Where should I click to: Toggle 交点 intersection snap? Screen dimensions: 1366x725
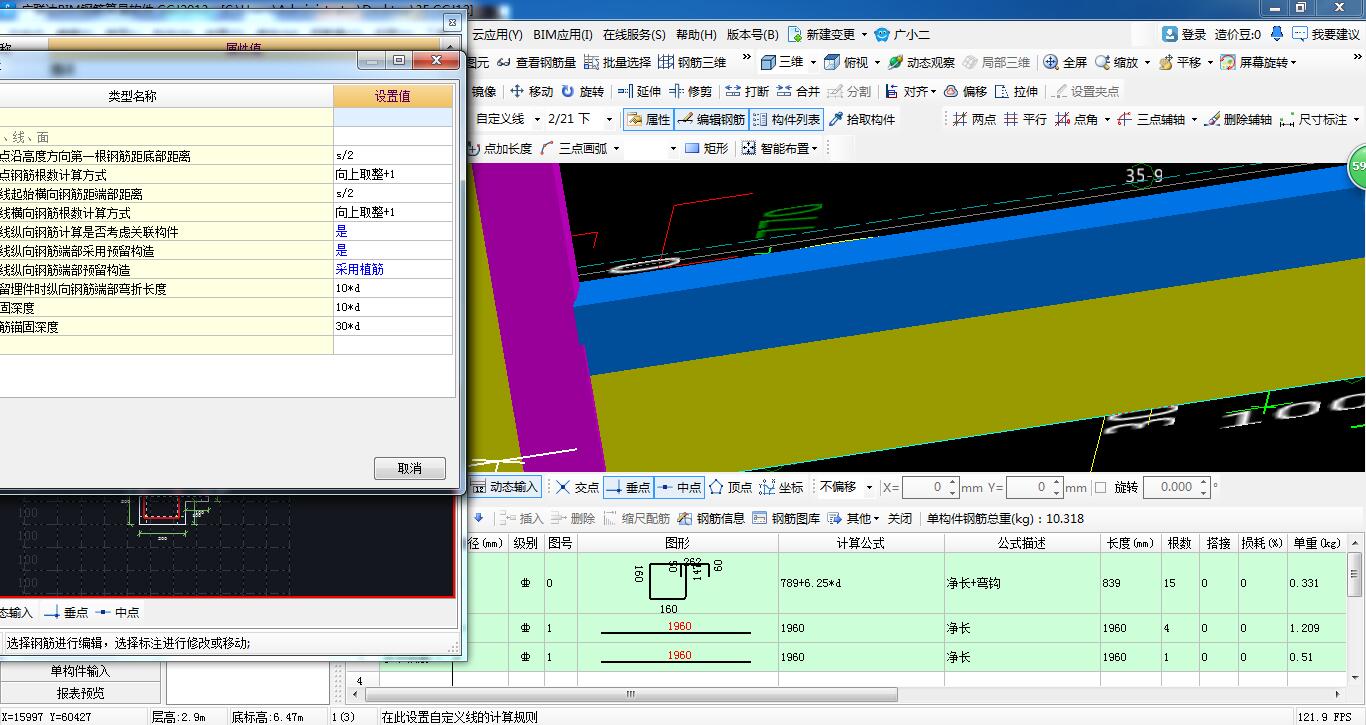coord(578,487)
